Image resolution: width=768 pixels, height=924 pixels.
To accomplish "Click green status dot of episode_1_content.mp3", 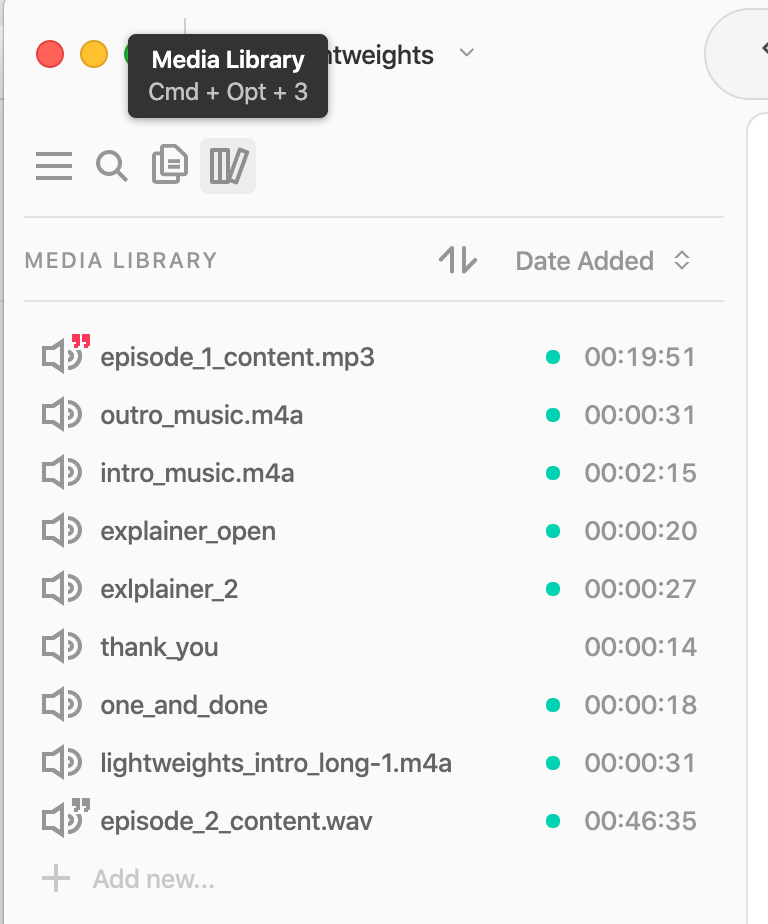I will pyautogui.click(x=553, y=357).
